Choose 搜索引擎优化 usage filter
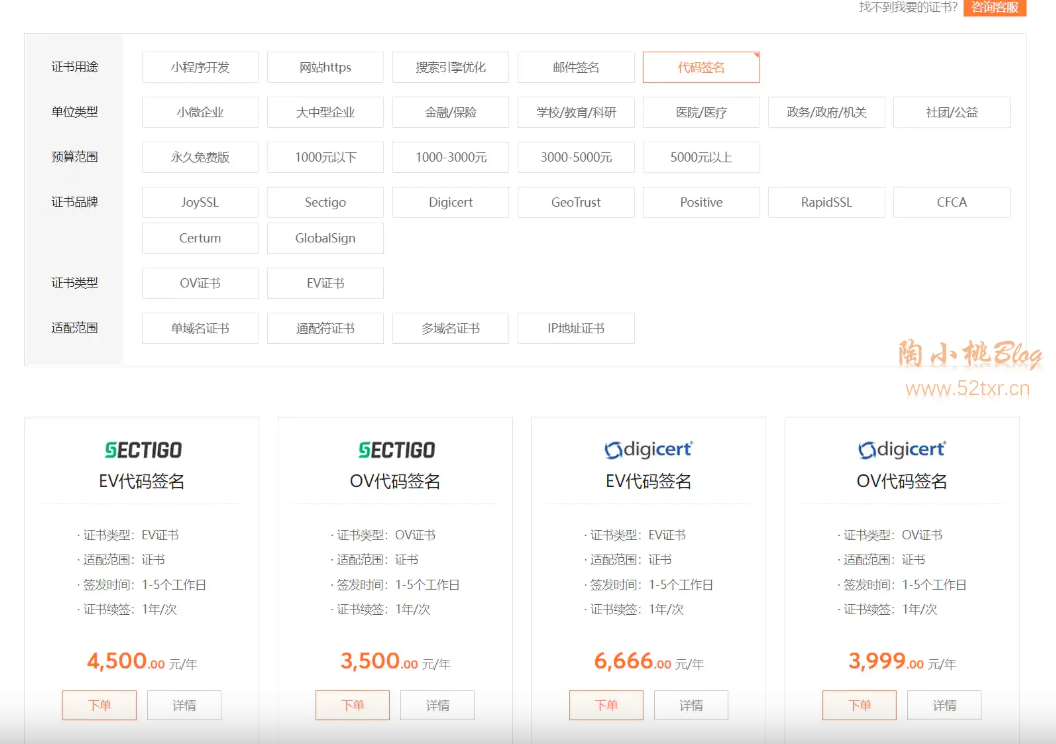This screenshot has height=744, width=1056. [451, 67]
